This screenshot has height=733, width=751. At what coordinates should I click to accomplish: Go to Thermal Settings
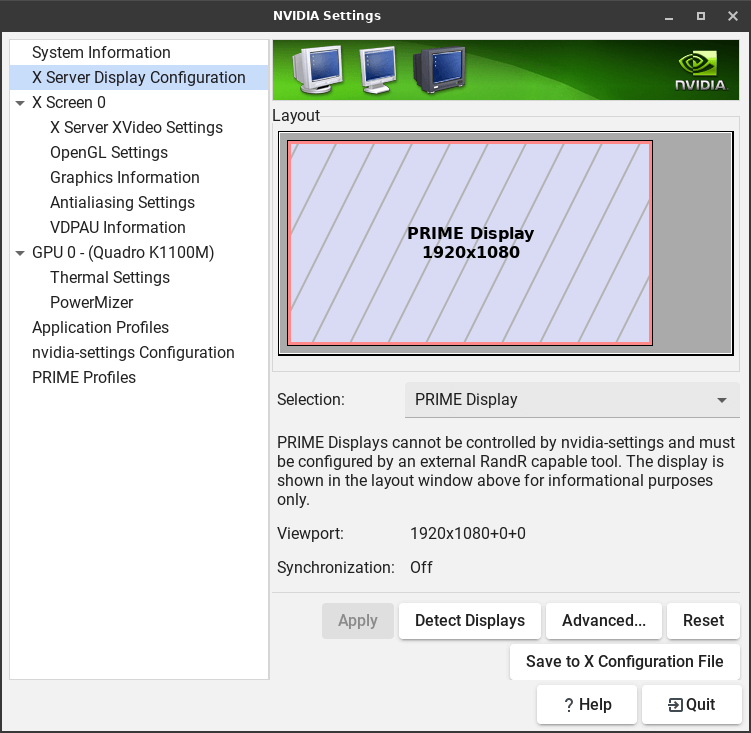tap(110, 277)
